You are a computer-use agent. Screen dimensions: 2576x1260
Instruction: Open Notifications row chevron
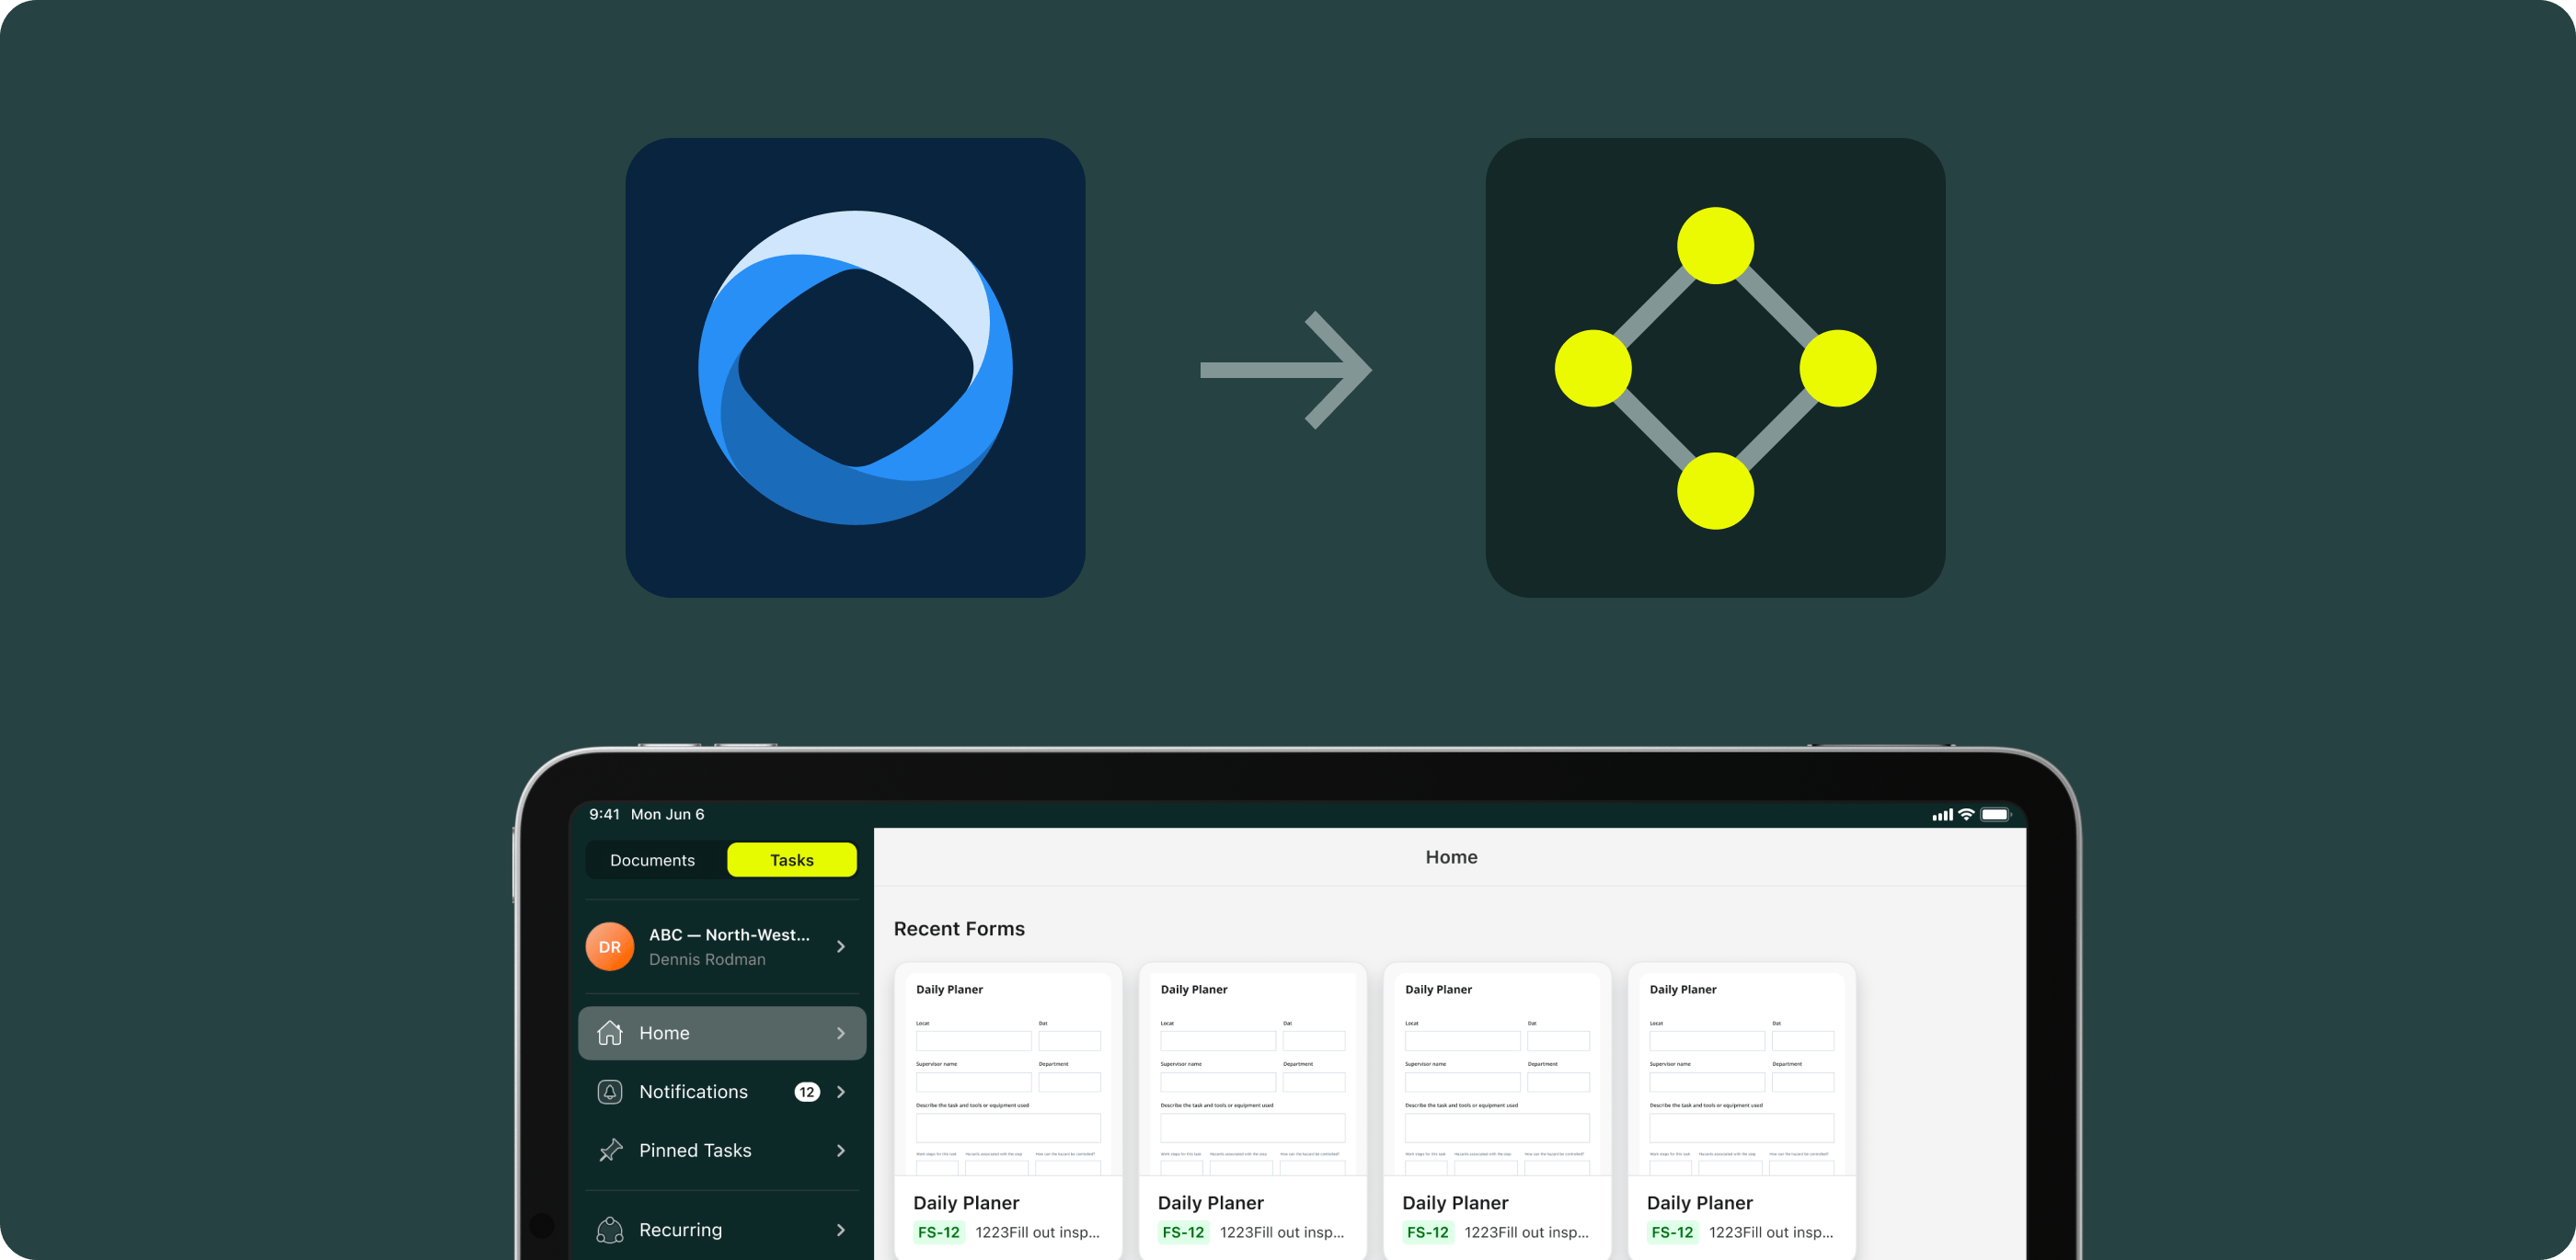click(x=841, y=1092)
